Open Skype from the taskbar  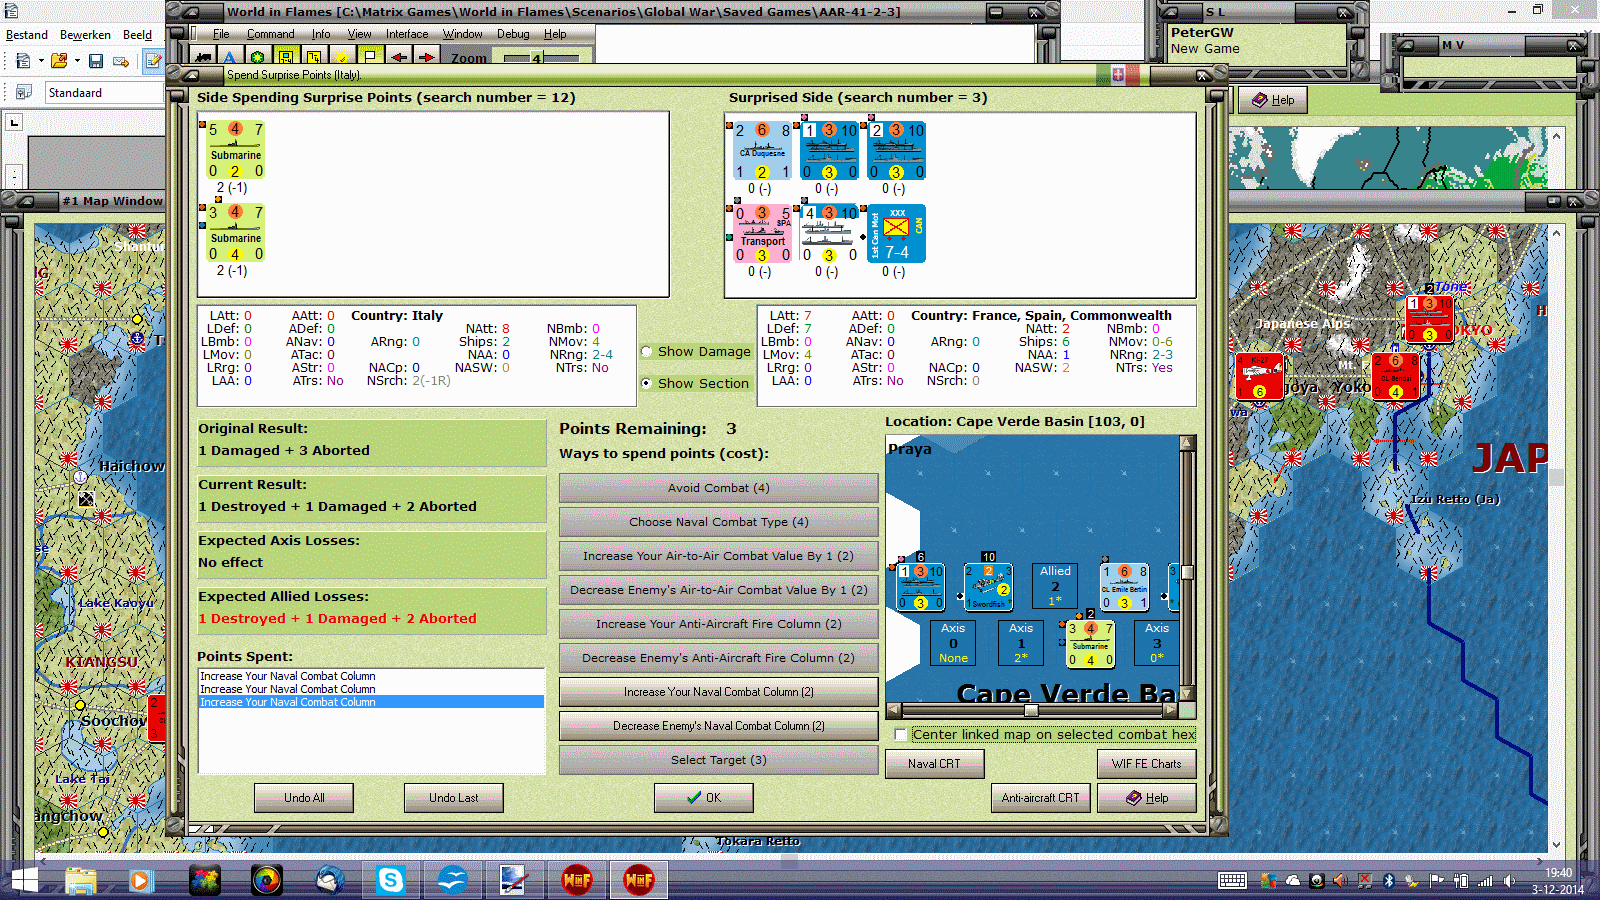[x=390, y=880]
